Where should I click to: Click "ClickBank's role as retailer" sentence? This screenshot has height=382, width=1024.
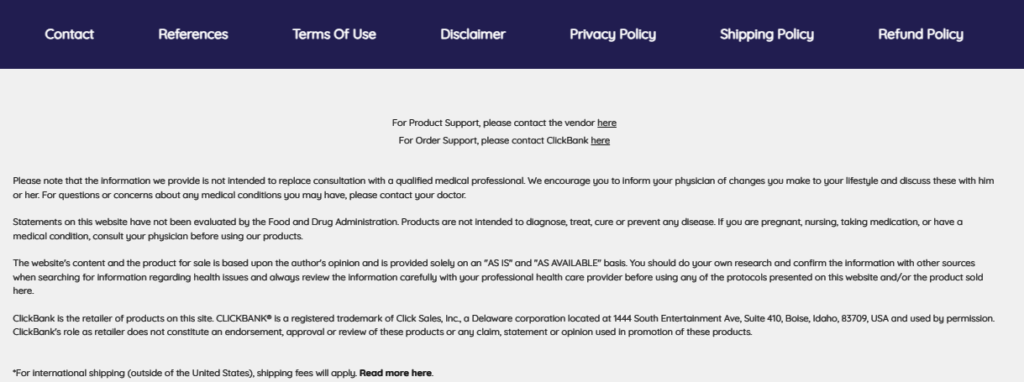[x=382, y=332]
